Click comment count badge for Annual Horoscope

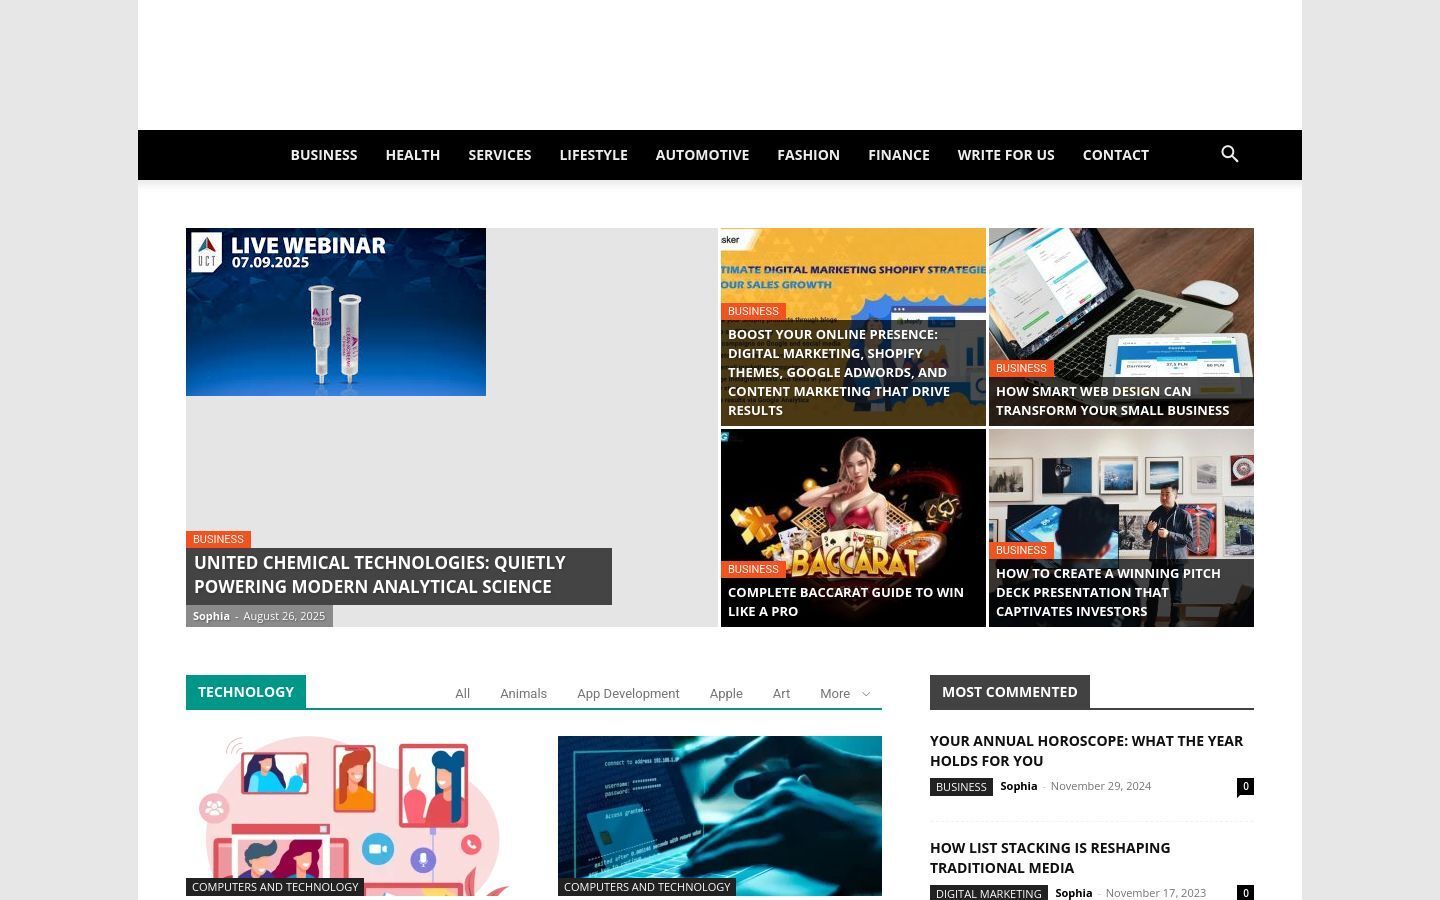pos(1245,786)
